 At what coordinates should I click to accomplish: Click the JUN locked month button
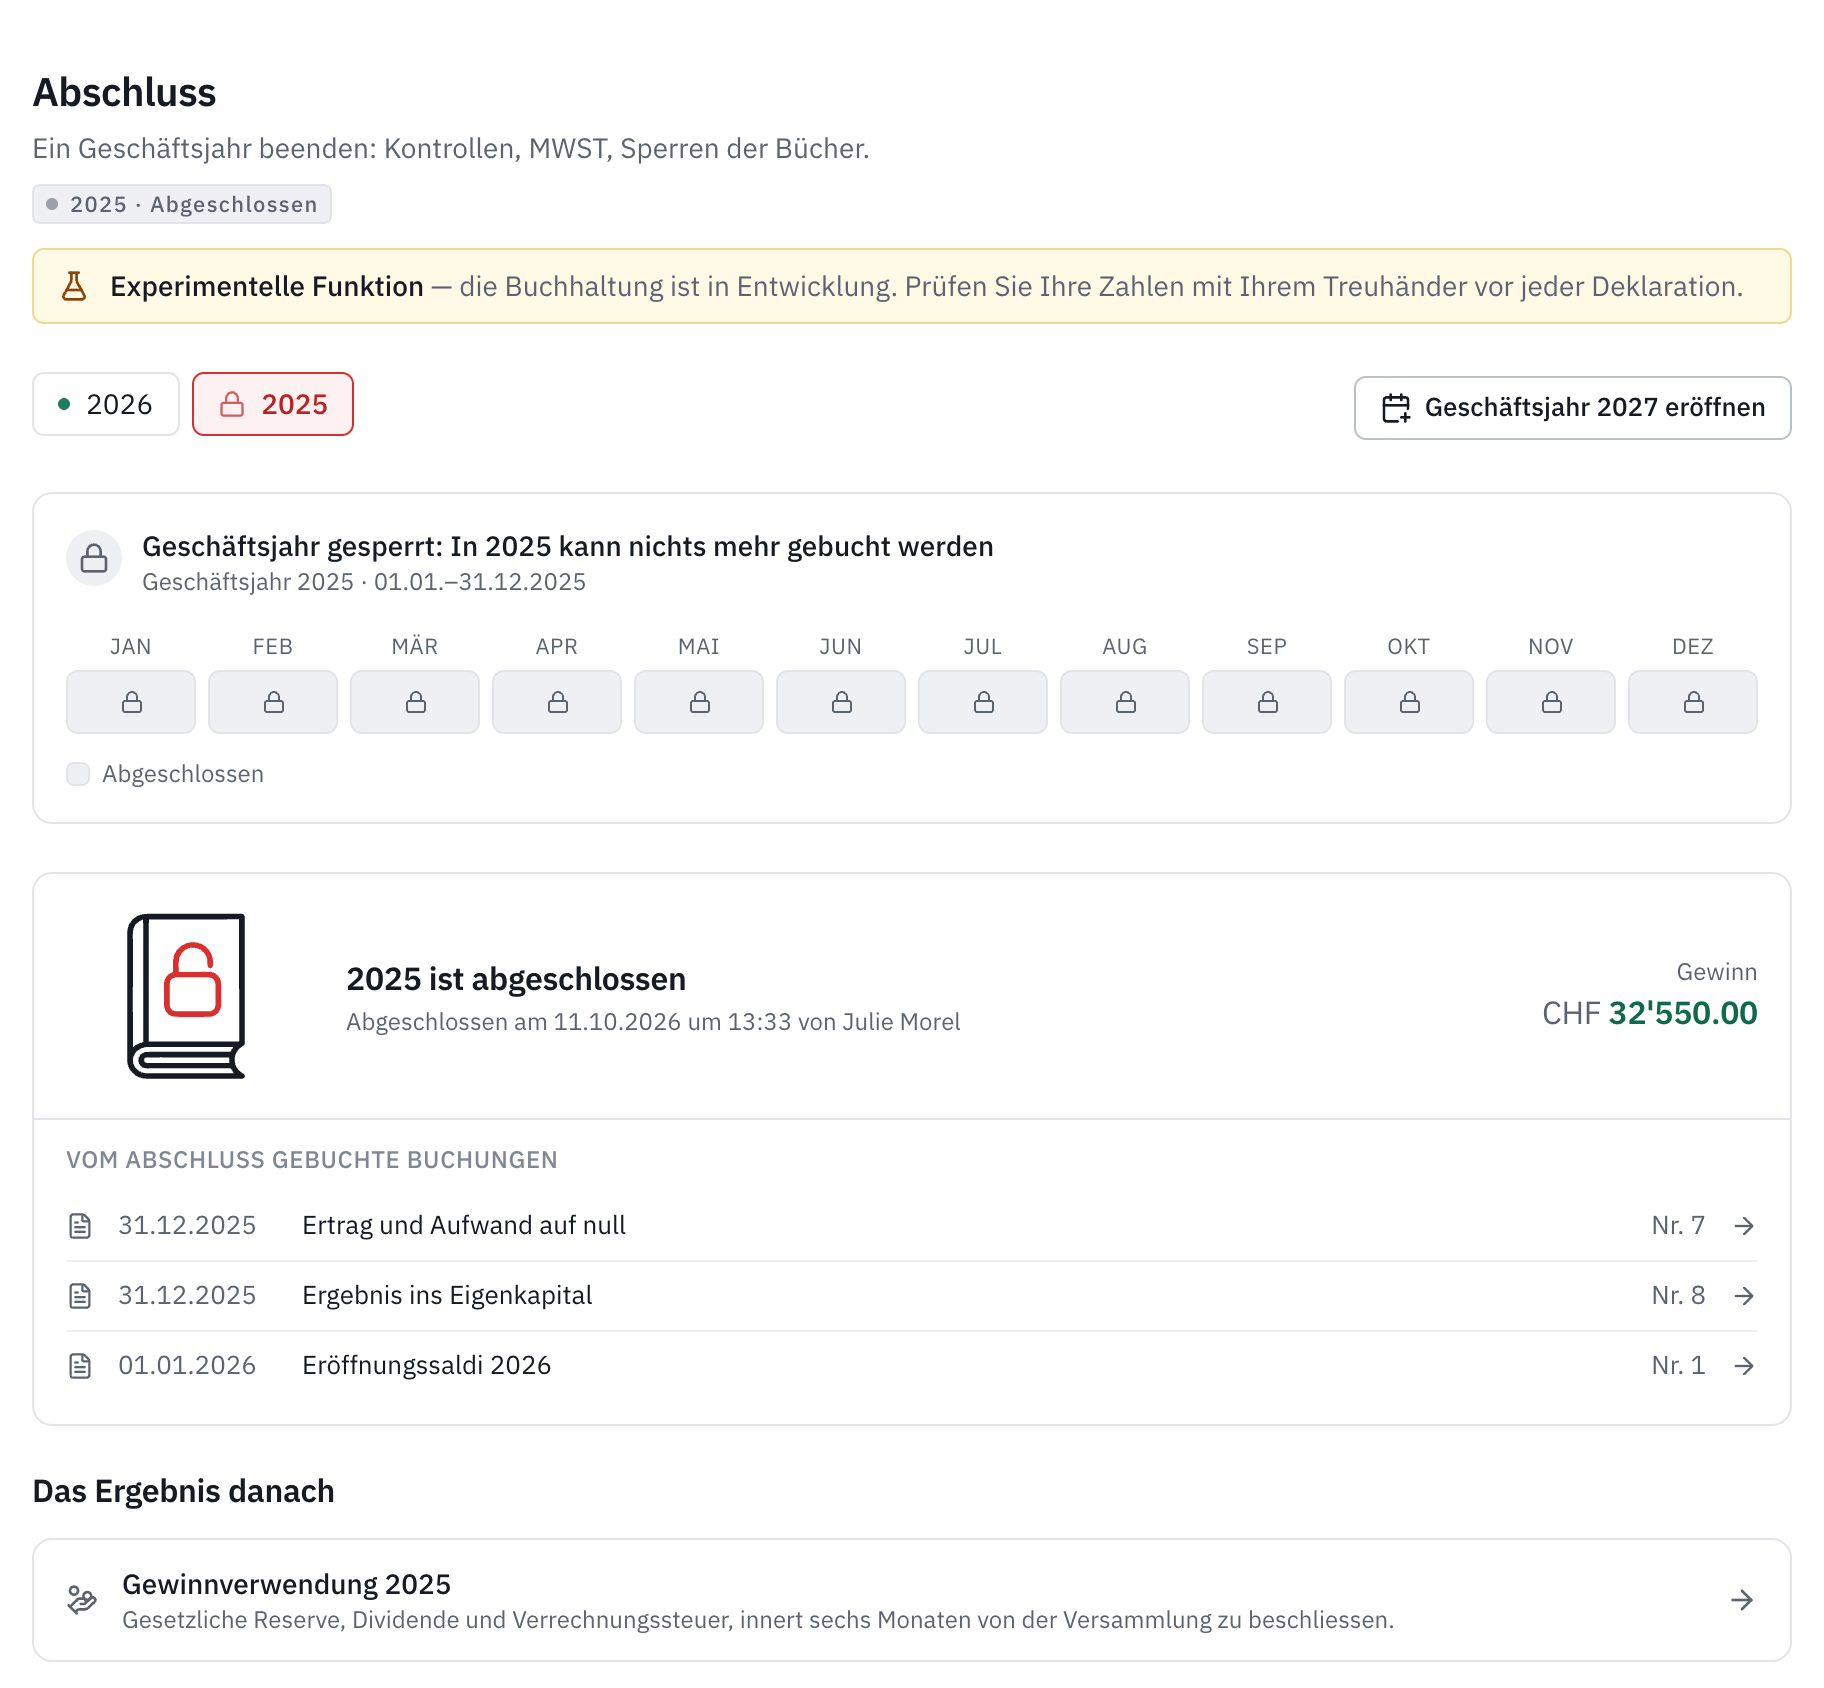tap(841, 702)
